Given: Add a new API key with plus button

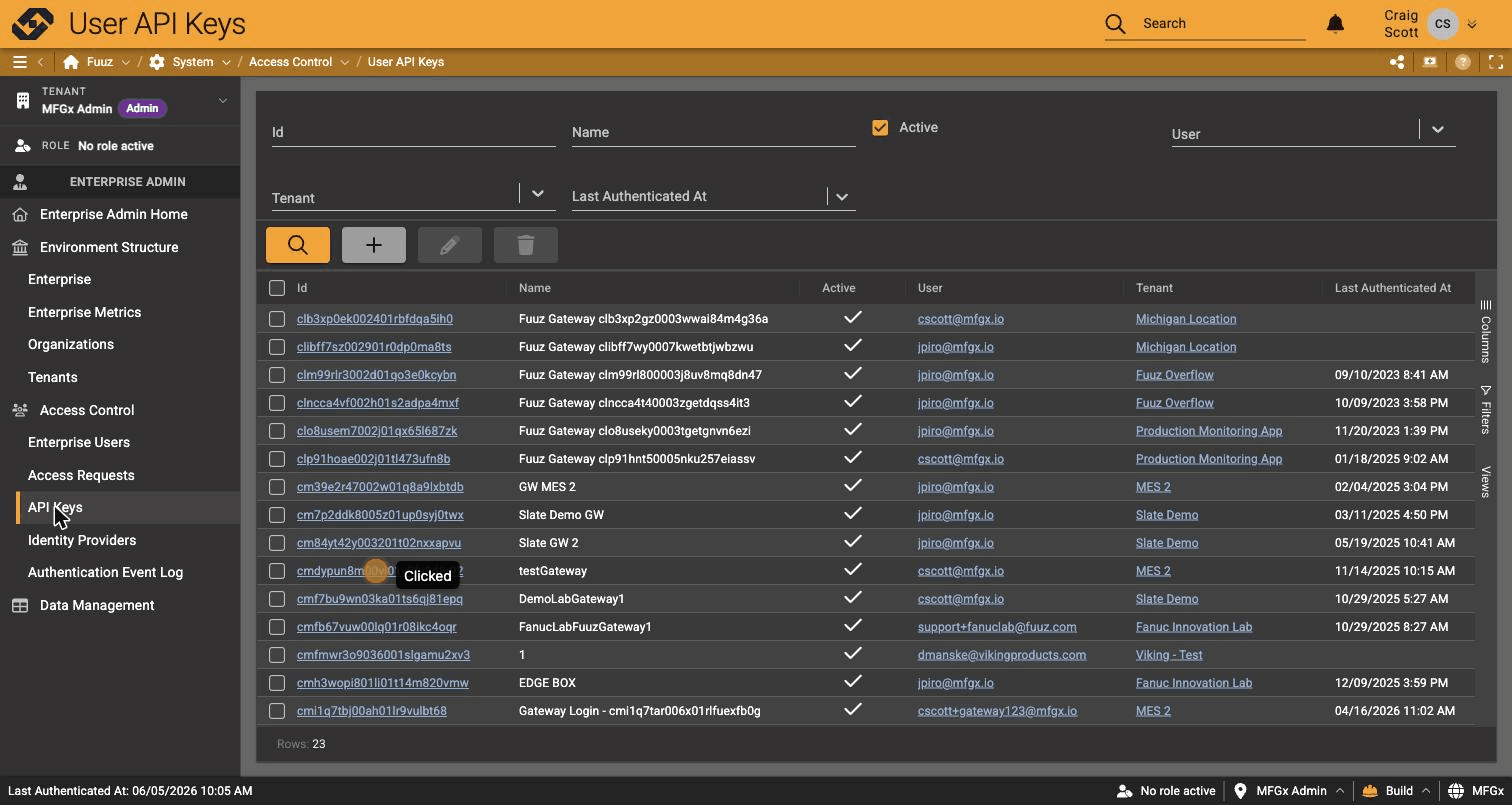Looking at the screenshot, I should tap(374, 245).
